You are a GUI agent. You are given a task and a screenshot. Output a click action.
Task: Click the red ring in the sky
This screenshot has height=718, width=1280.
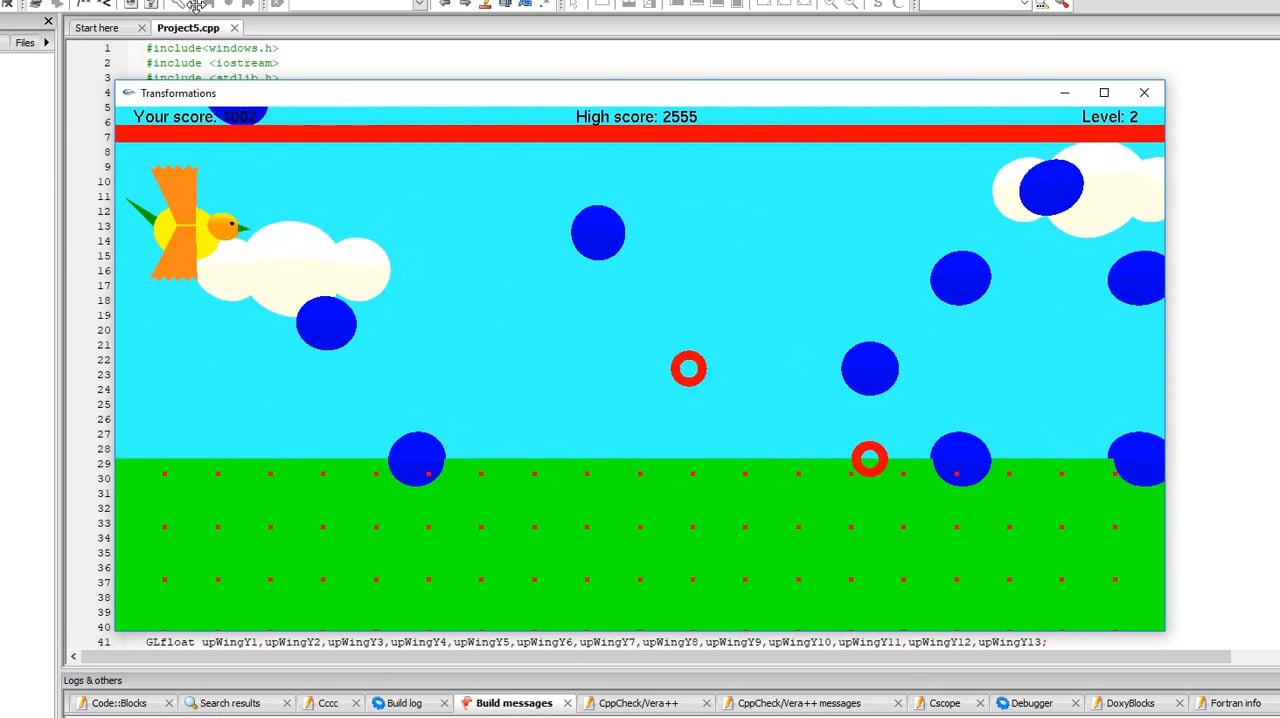point(688,369)
